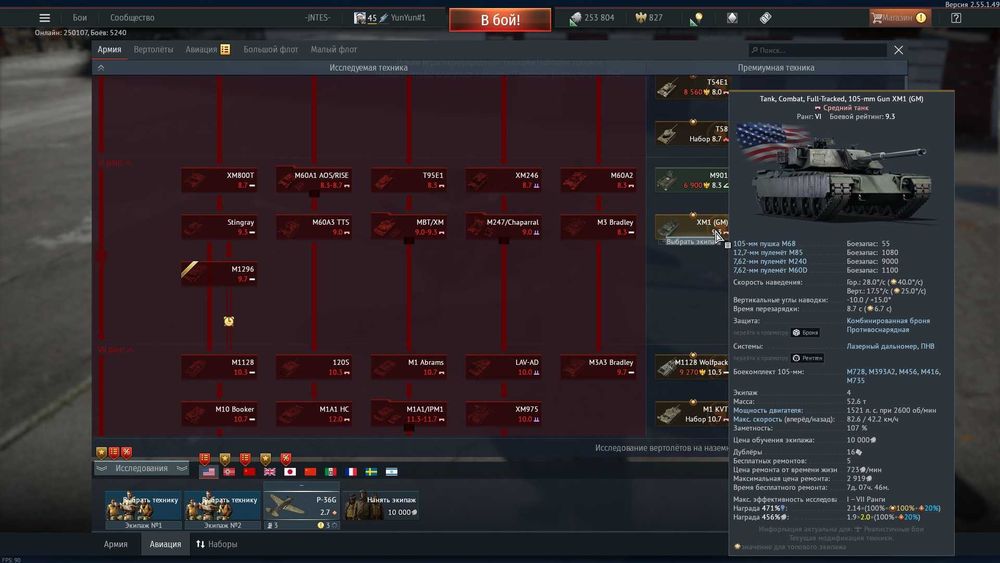Choose vehicle for Экипаж №2
Screen dimensions: 1000x563
223,509
